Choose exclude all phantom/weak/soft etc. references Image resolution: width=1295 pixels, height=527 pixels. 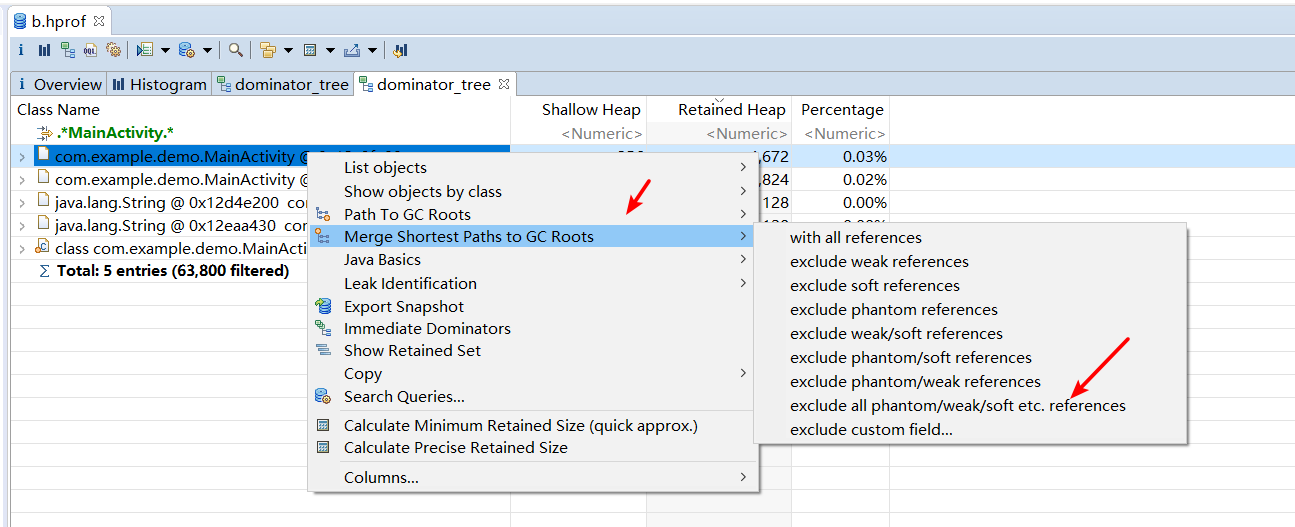coord(957,406)
